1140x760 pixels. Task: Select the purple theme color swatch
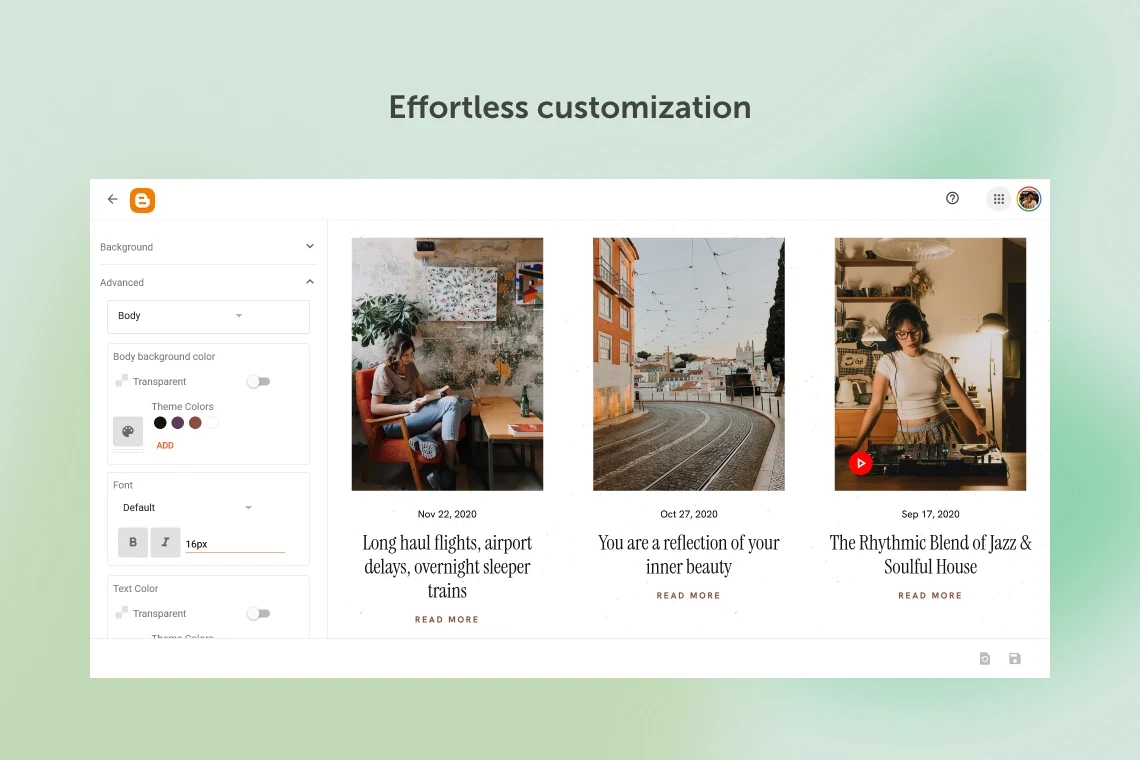177,423
